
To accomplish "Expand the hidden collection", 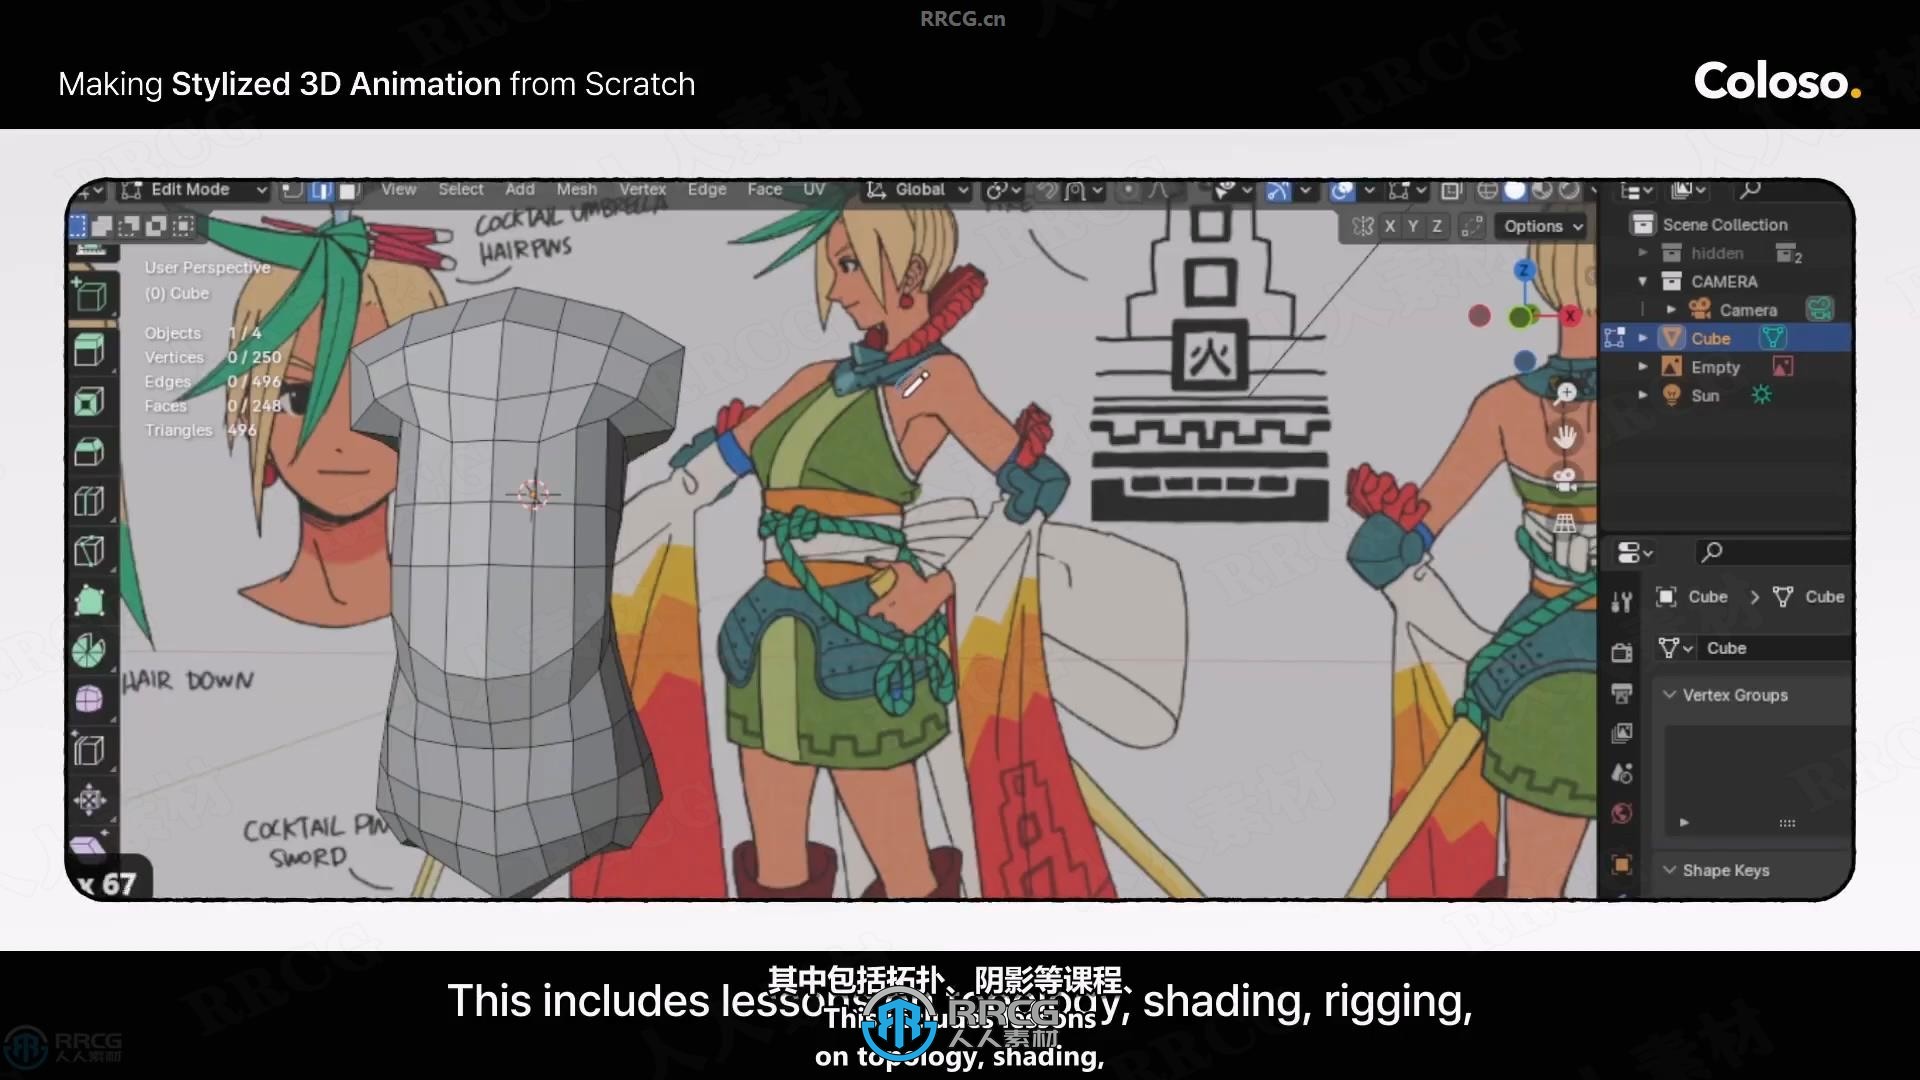I will tap(1643, 253).
